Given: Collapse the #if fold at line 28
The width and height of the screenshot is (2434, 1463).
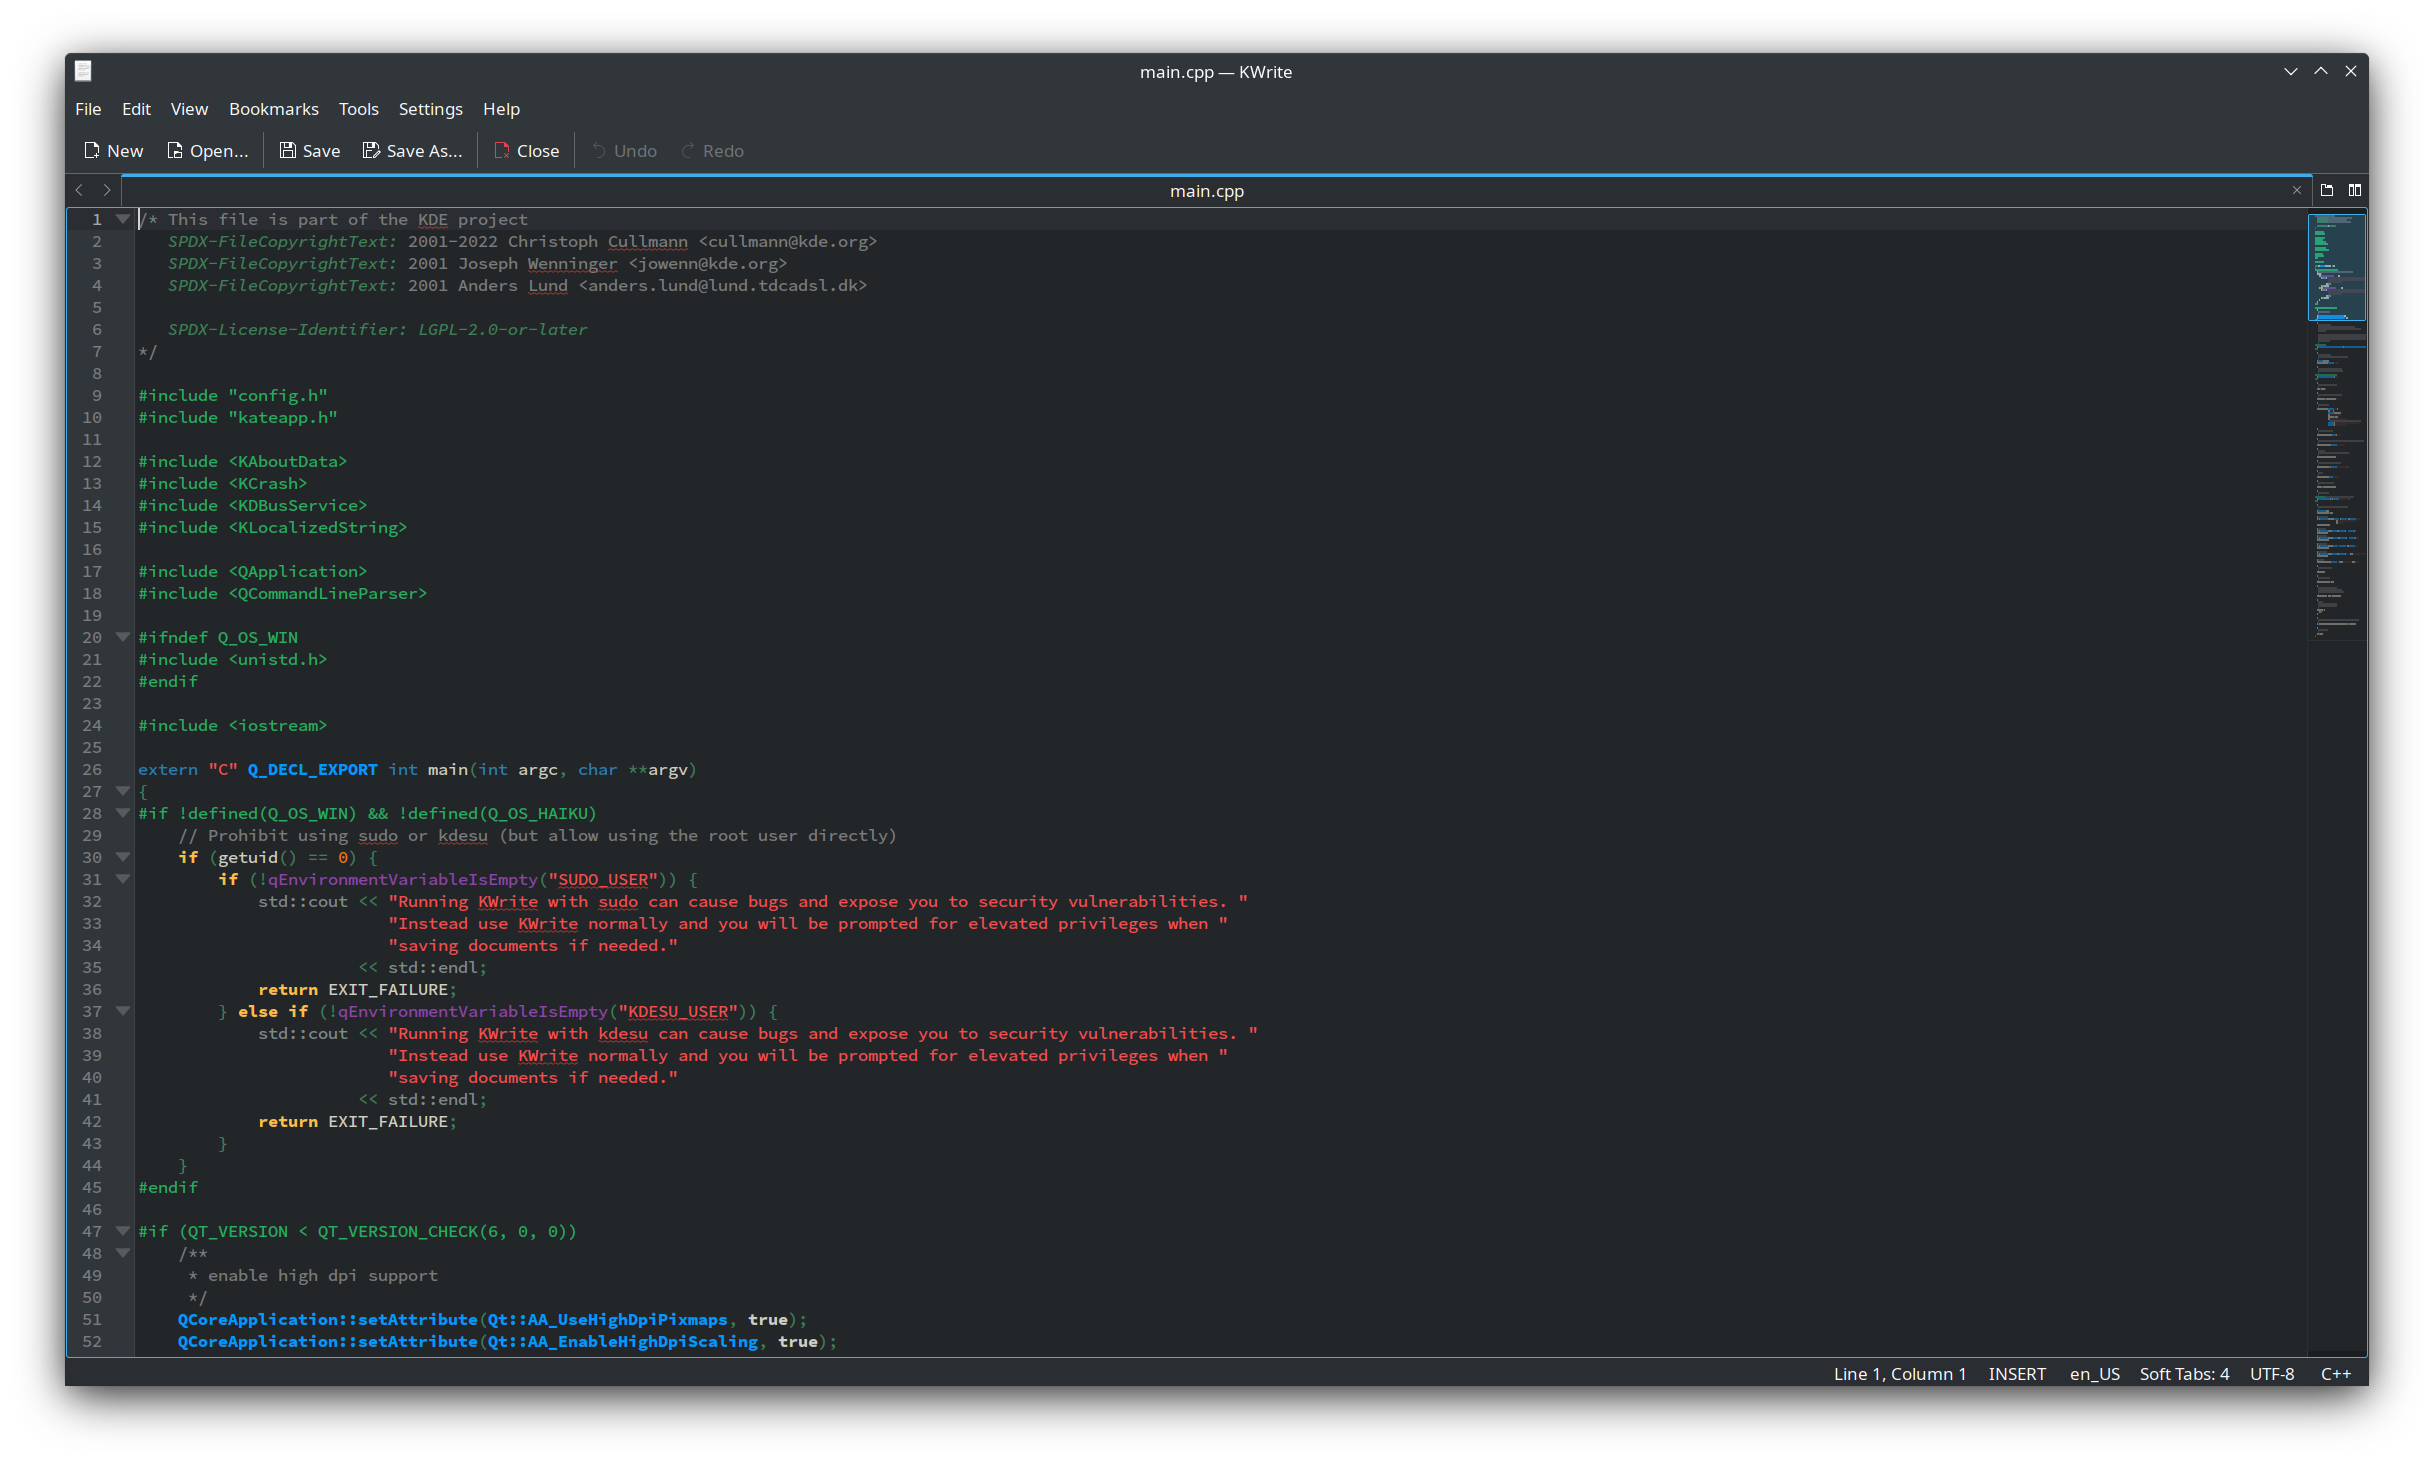Looking at the screenshot, I should [123, 813].
